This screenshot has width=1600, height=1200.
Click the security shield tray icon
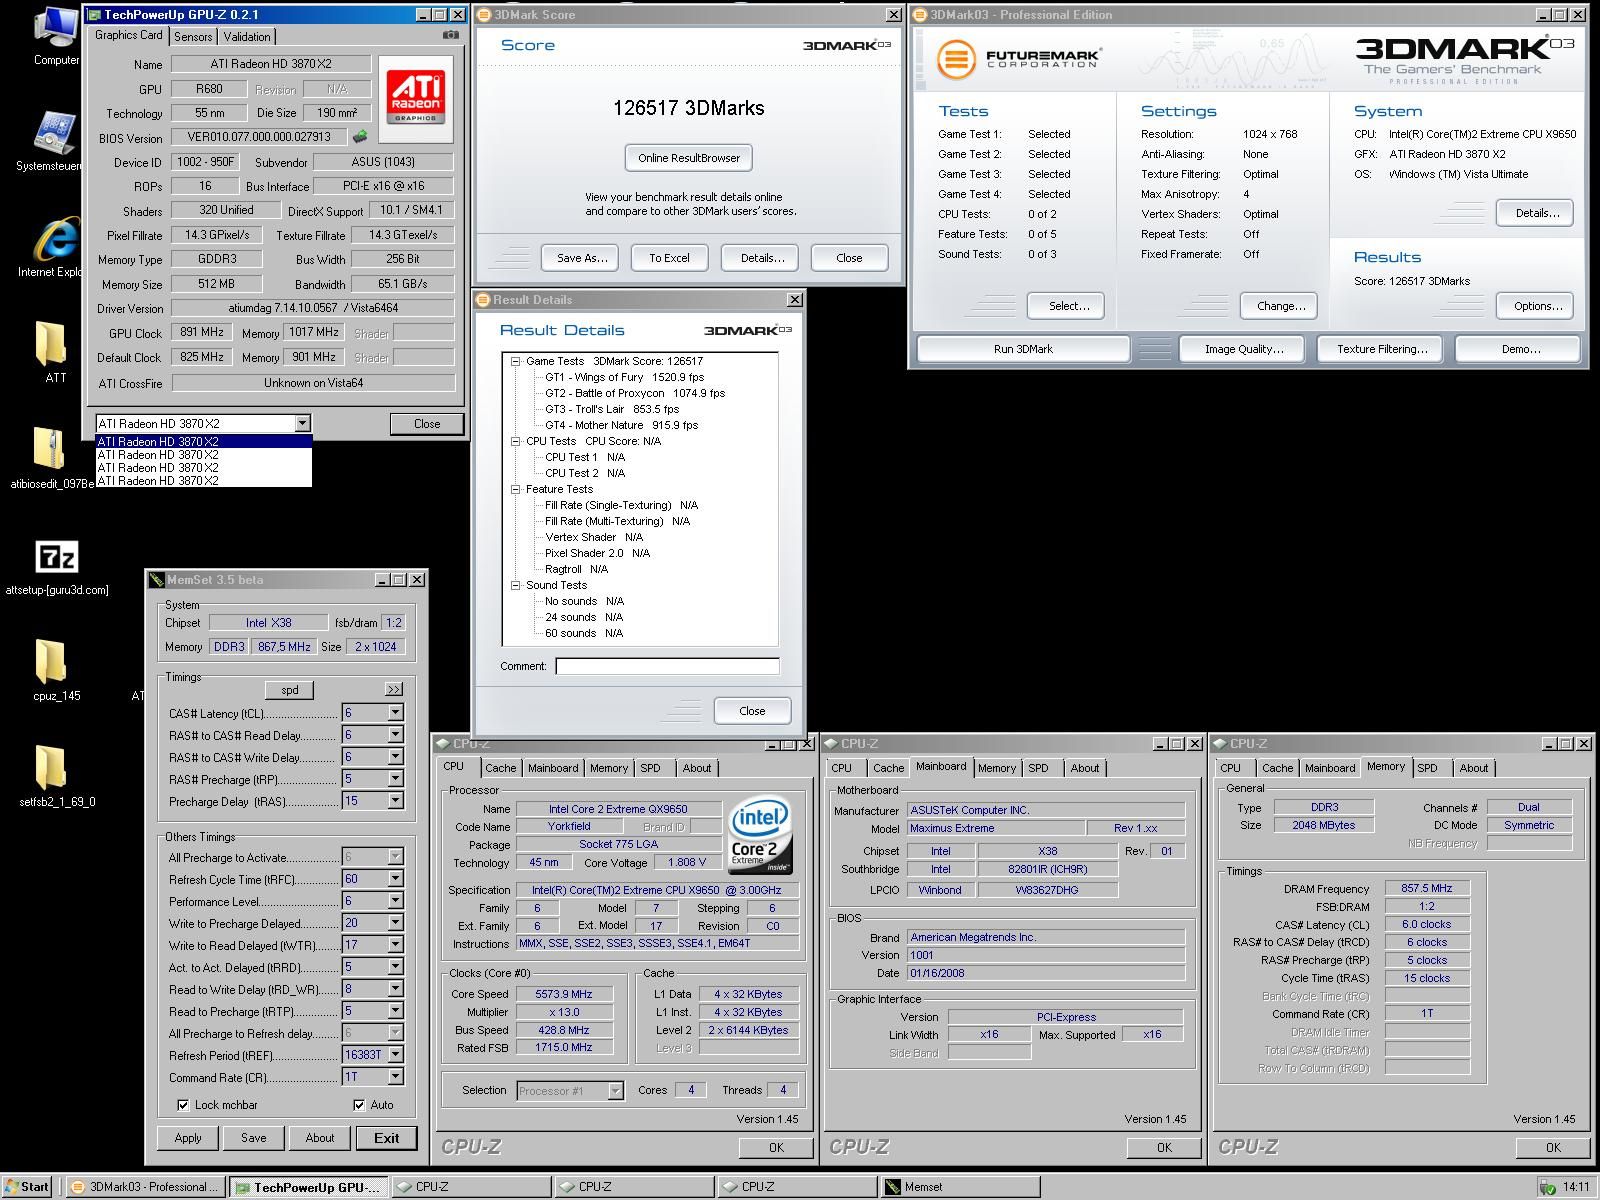click(1547, 1187)
